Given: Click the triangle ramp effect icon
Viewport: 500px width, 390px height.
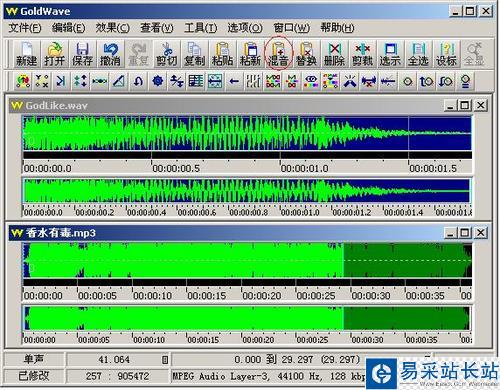Looking at the screenshot, I should (119, 81).
